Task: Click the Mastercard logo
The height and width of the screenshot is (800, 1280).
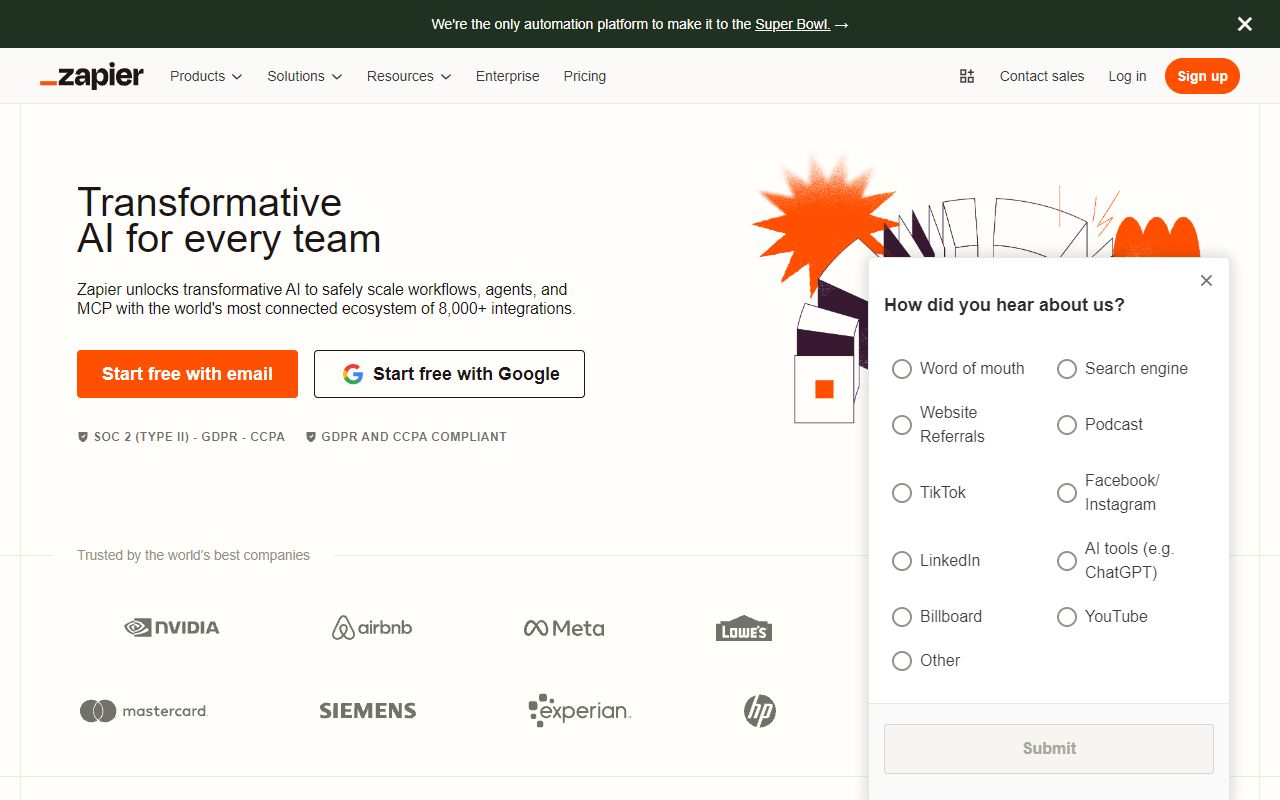Action: (x=143, y=710)
